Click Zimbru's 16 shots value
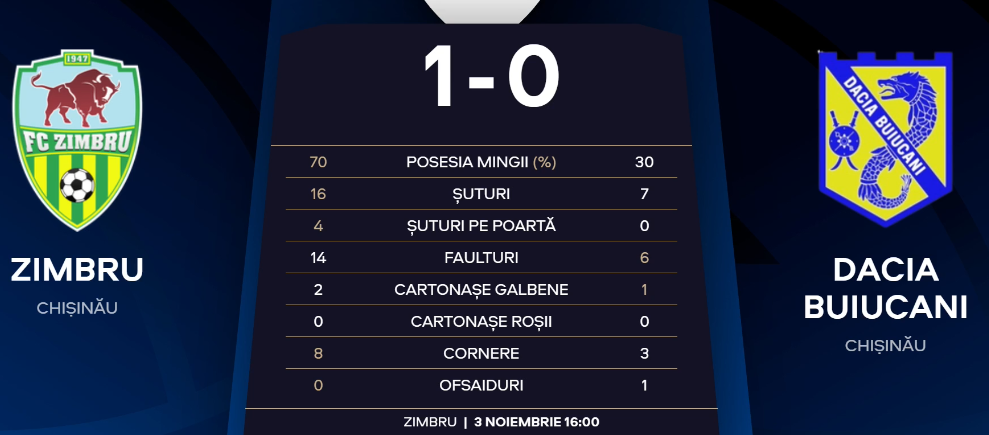Screen dimensions: 989x435 [x=319, y=194]
